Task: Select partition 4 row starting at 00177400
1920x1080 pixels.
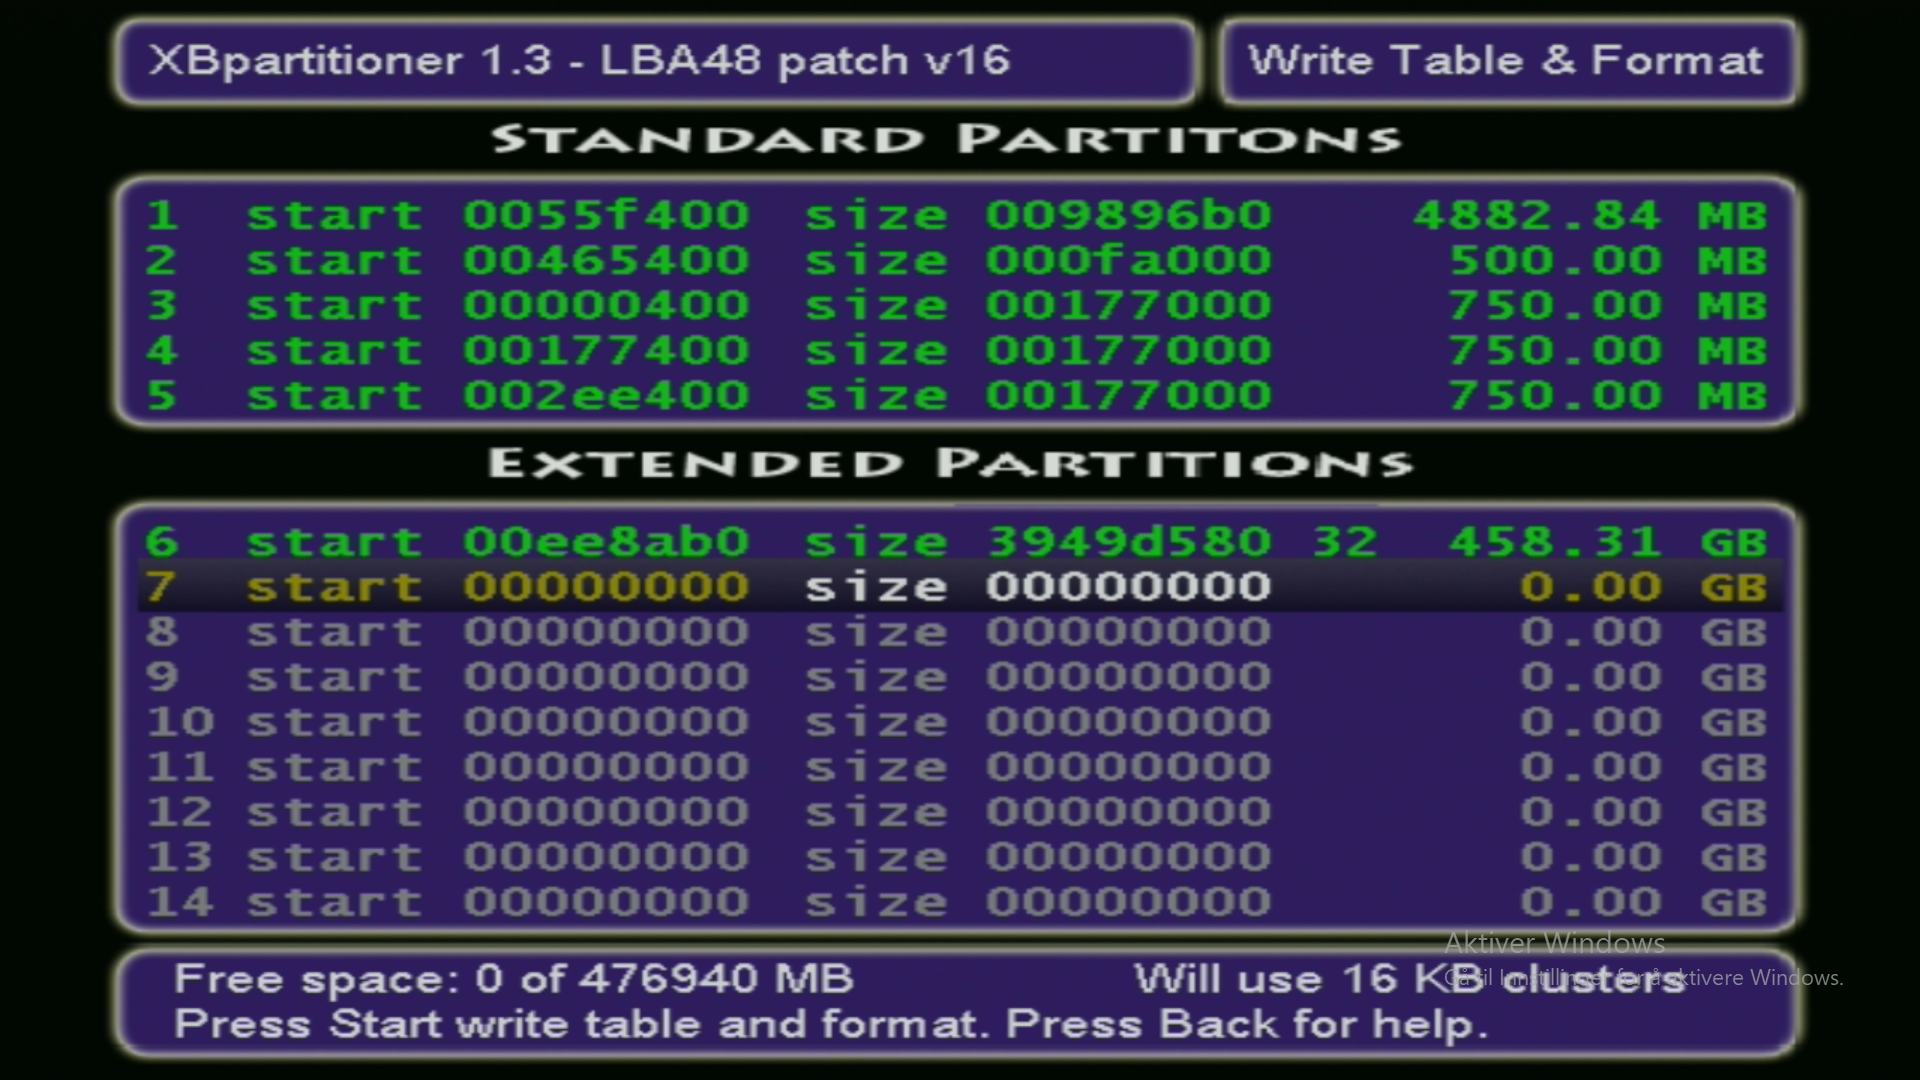Action: coord(956,350)
